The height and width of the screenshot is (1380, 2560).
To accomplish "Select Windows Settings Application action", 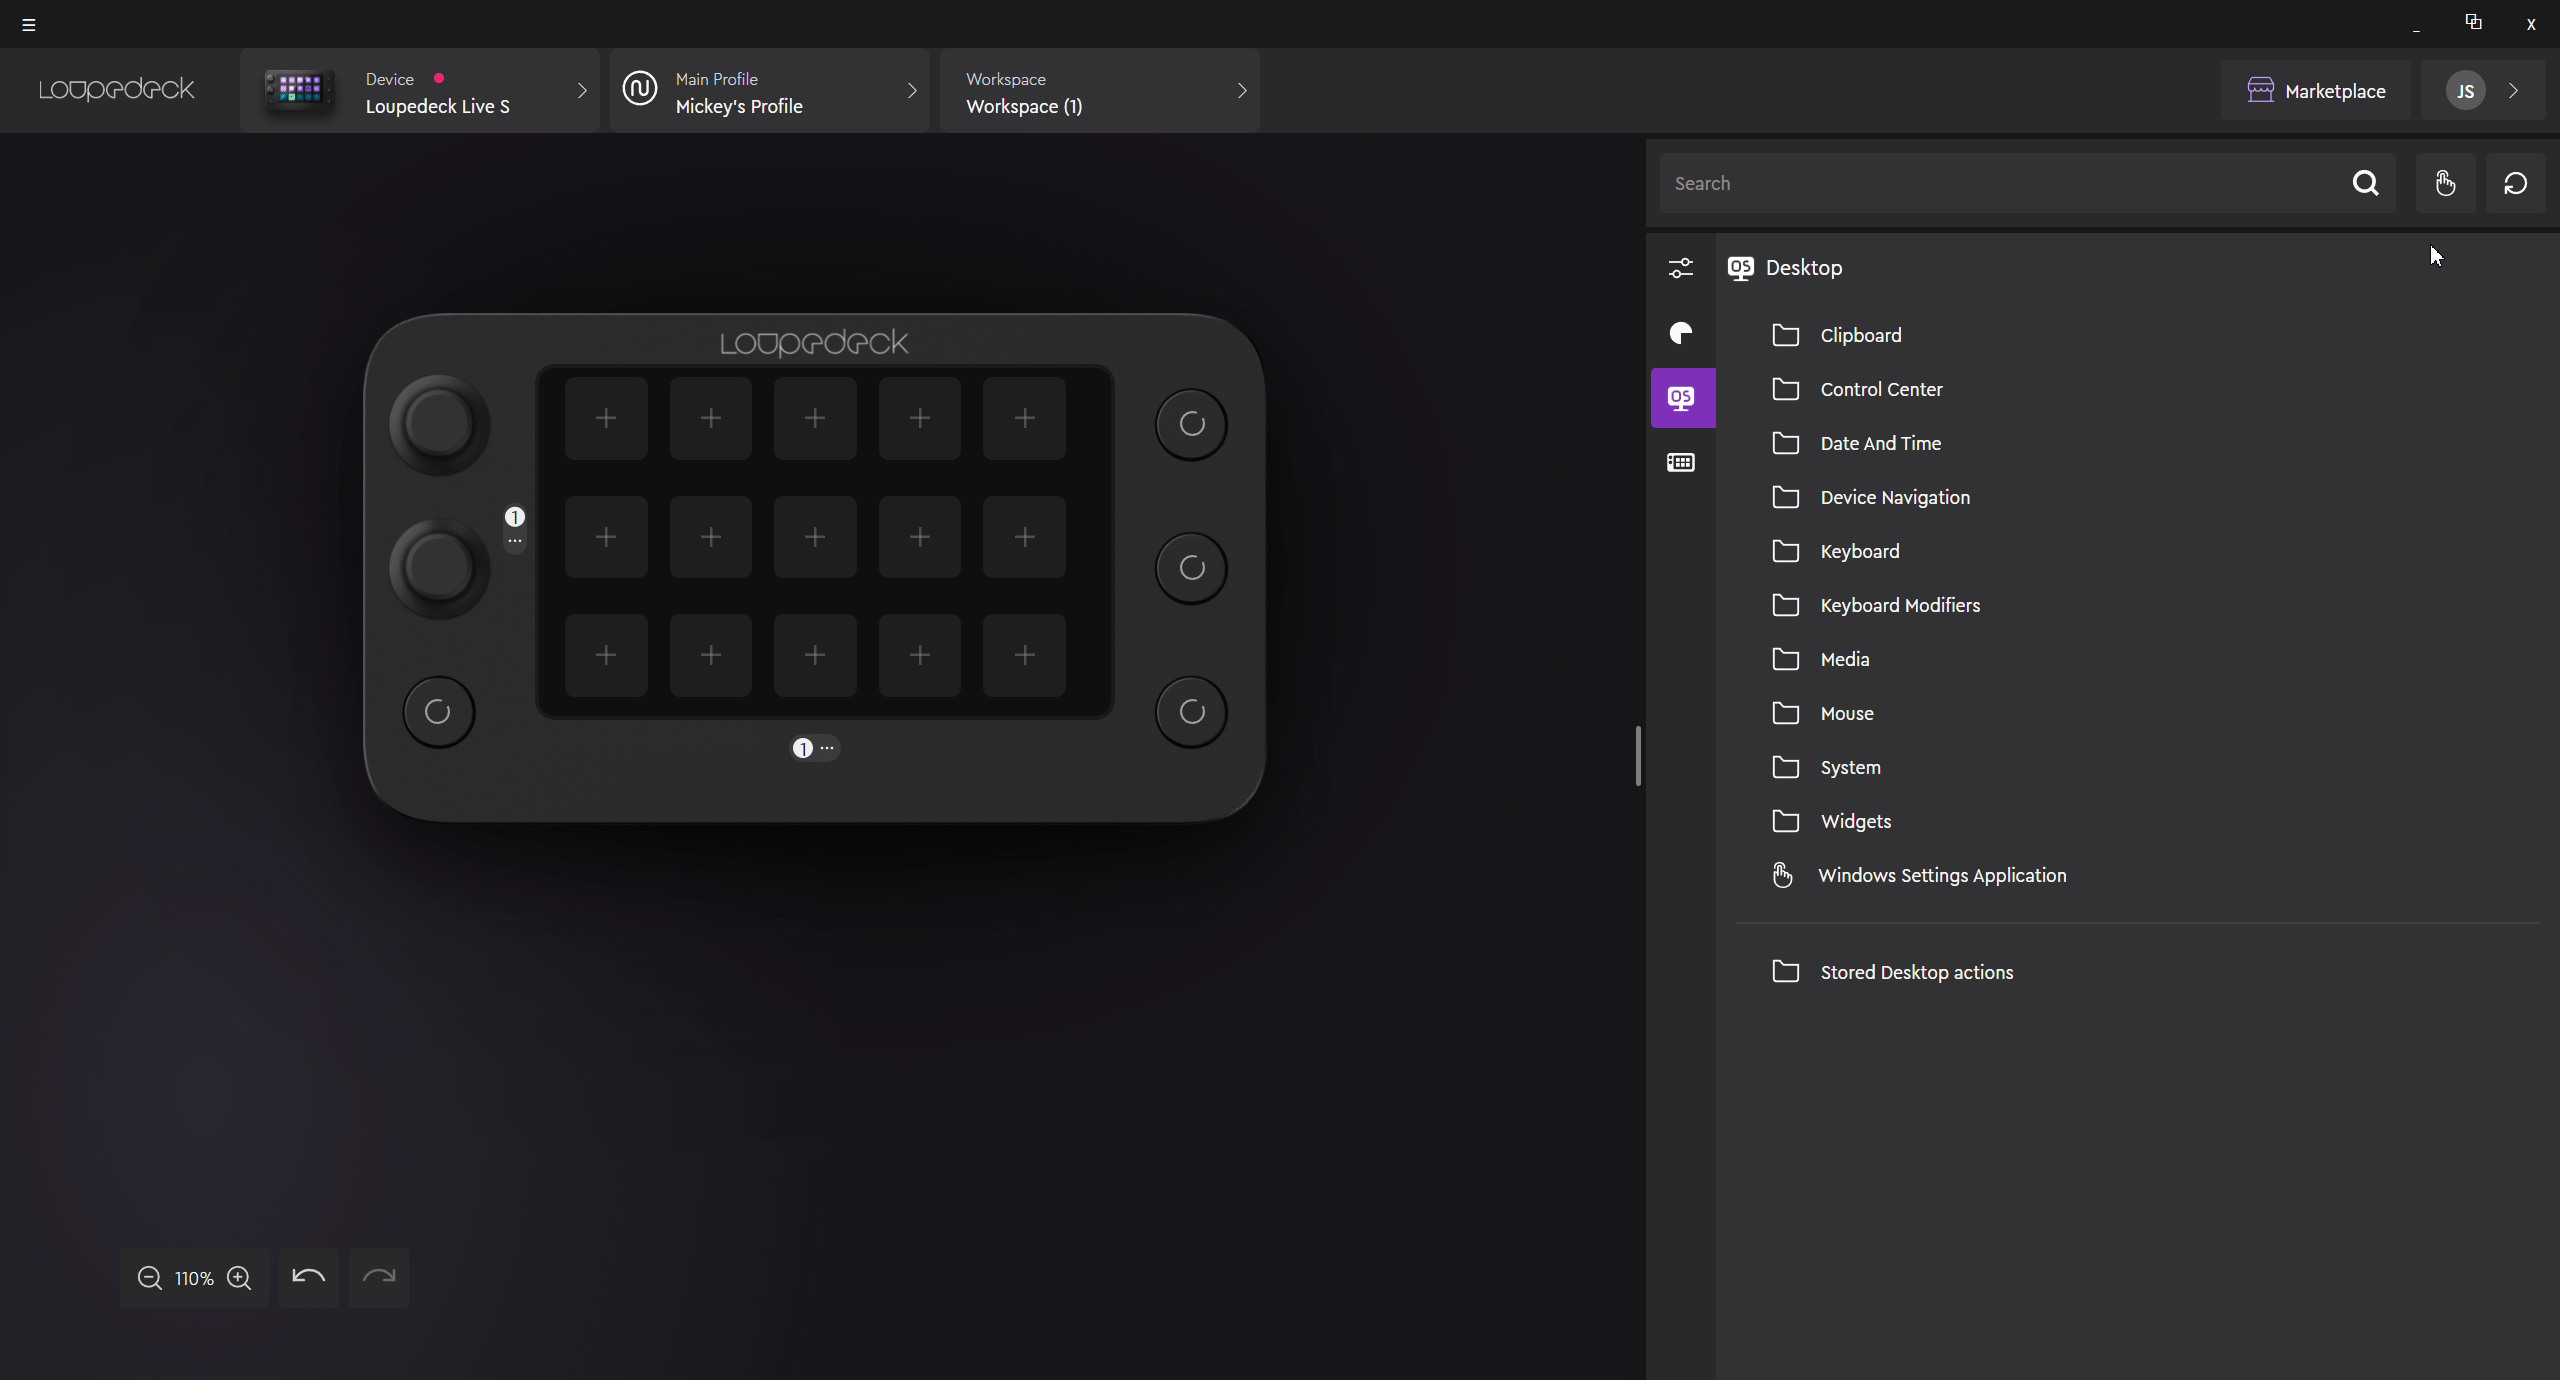I will click(1940, 876).
